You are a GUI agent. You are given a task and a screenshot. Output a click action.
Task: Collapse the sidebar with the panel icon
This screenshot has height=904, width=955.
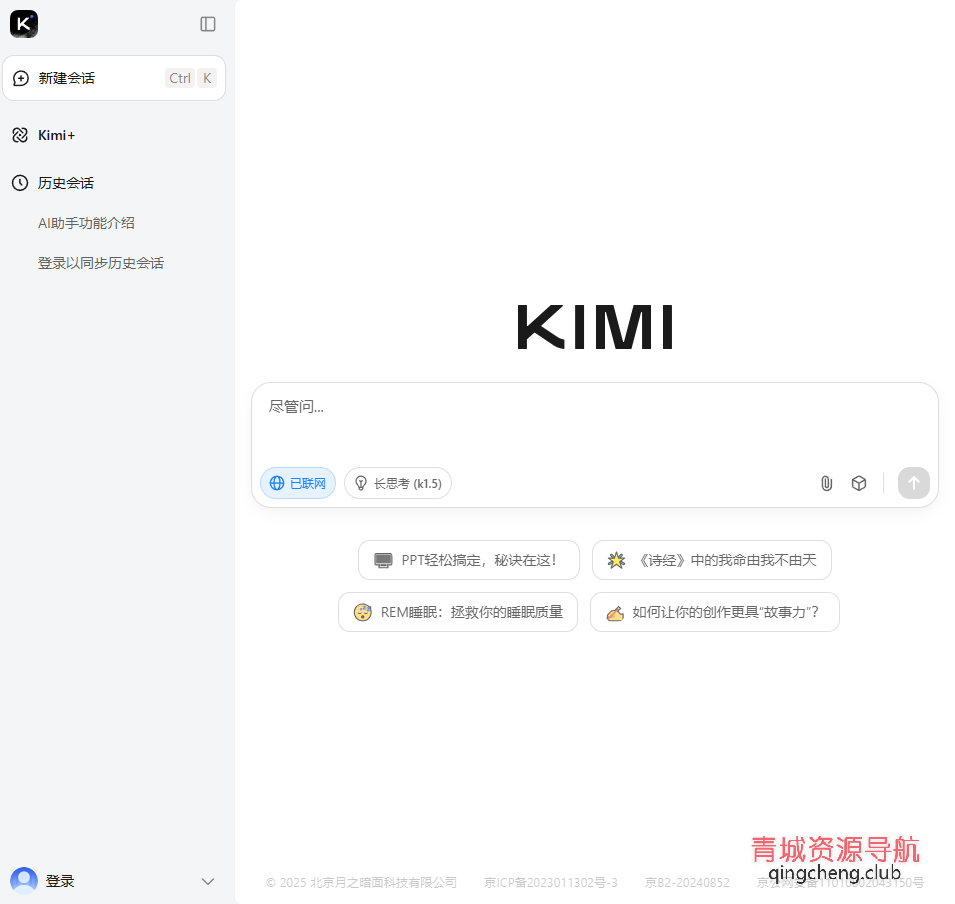coord(207,24)
